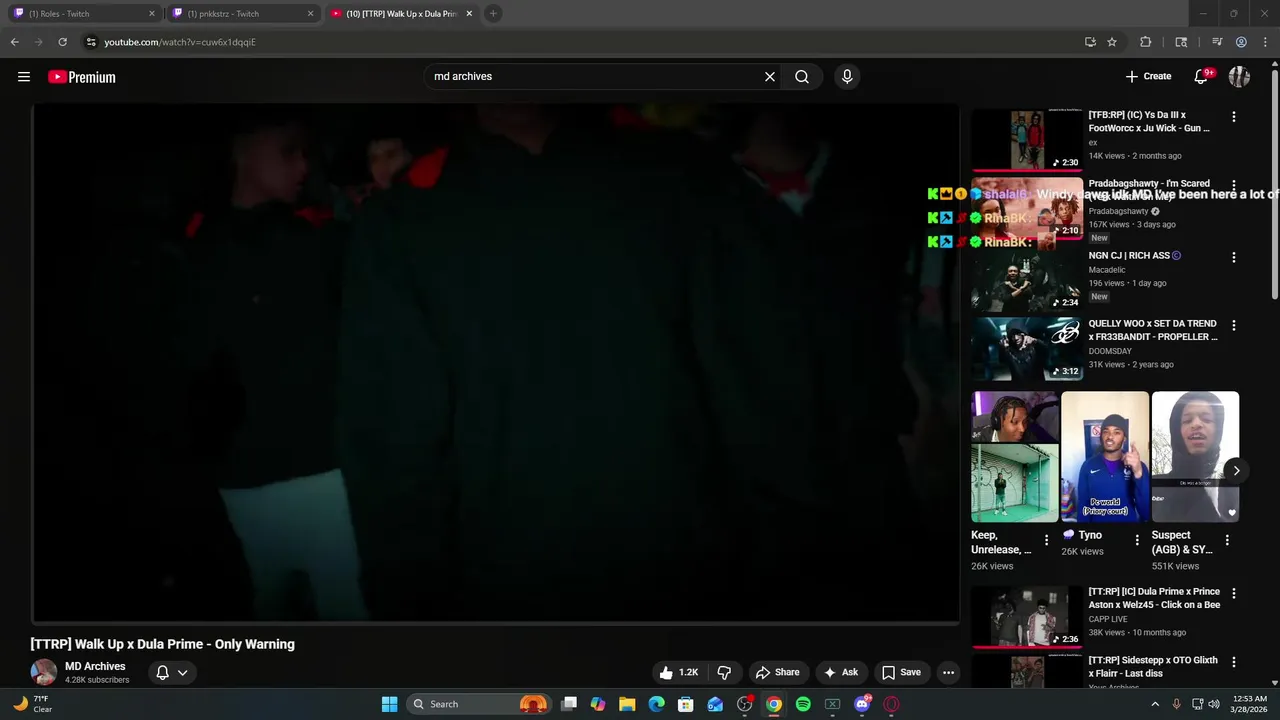Open weather widget showing 71°F
Screen dimensions: 1280x720
point(32,704)
